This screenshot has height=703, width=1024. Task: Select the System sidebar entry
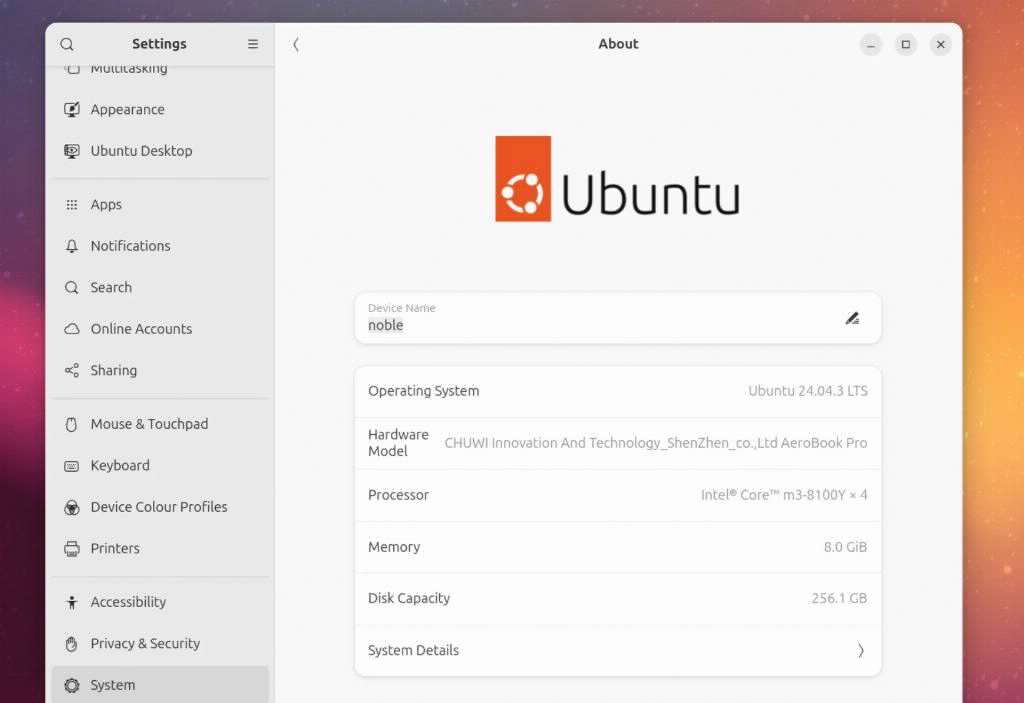pos(160,685)
